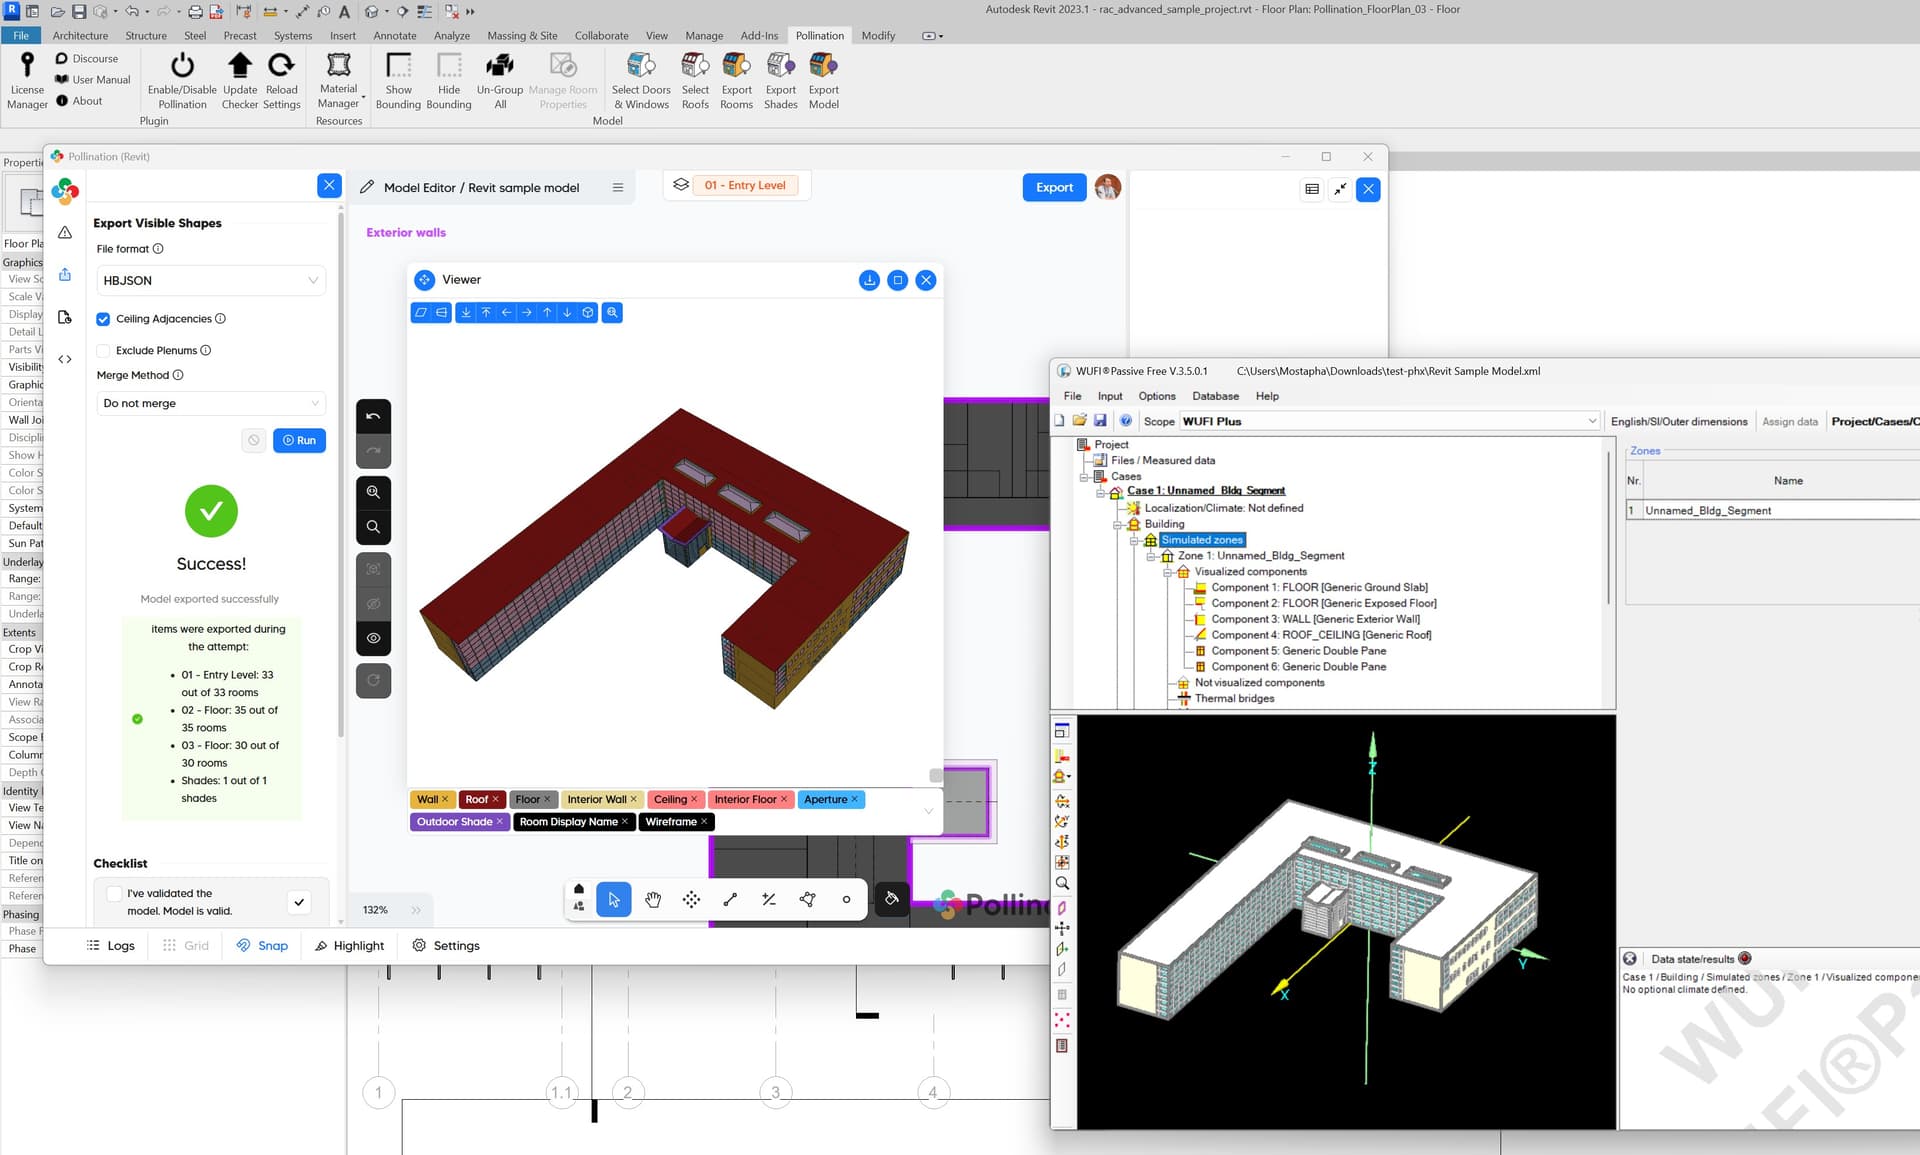Click the blue Export button
The width and height of the screenshot is (1920, 1155).
coord(1054,187)
